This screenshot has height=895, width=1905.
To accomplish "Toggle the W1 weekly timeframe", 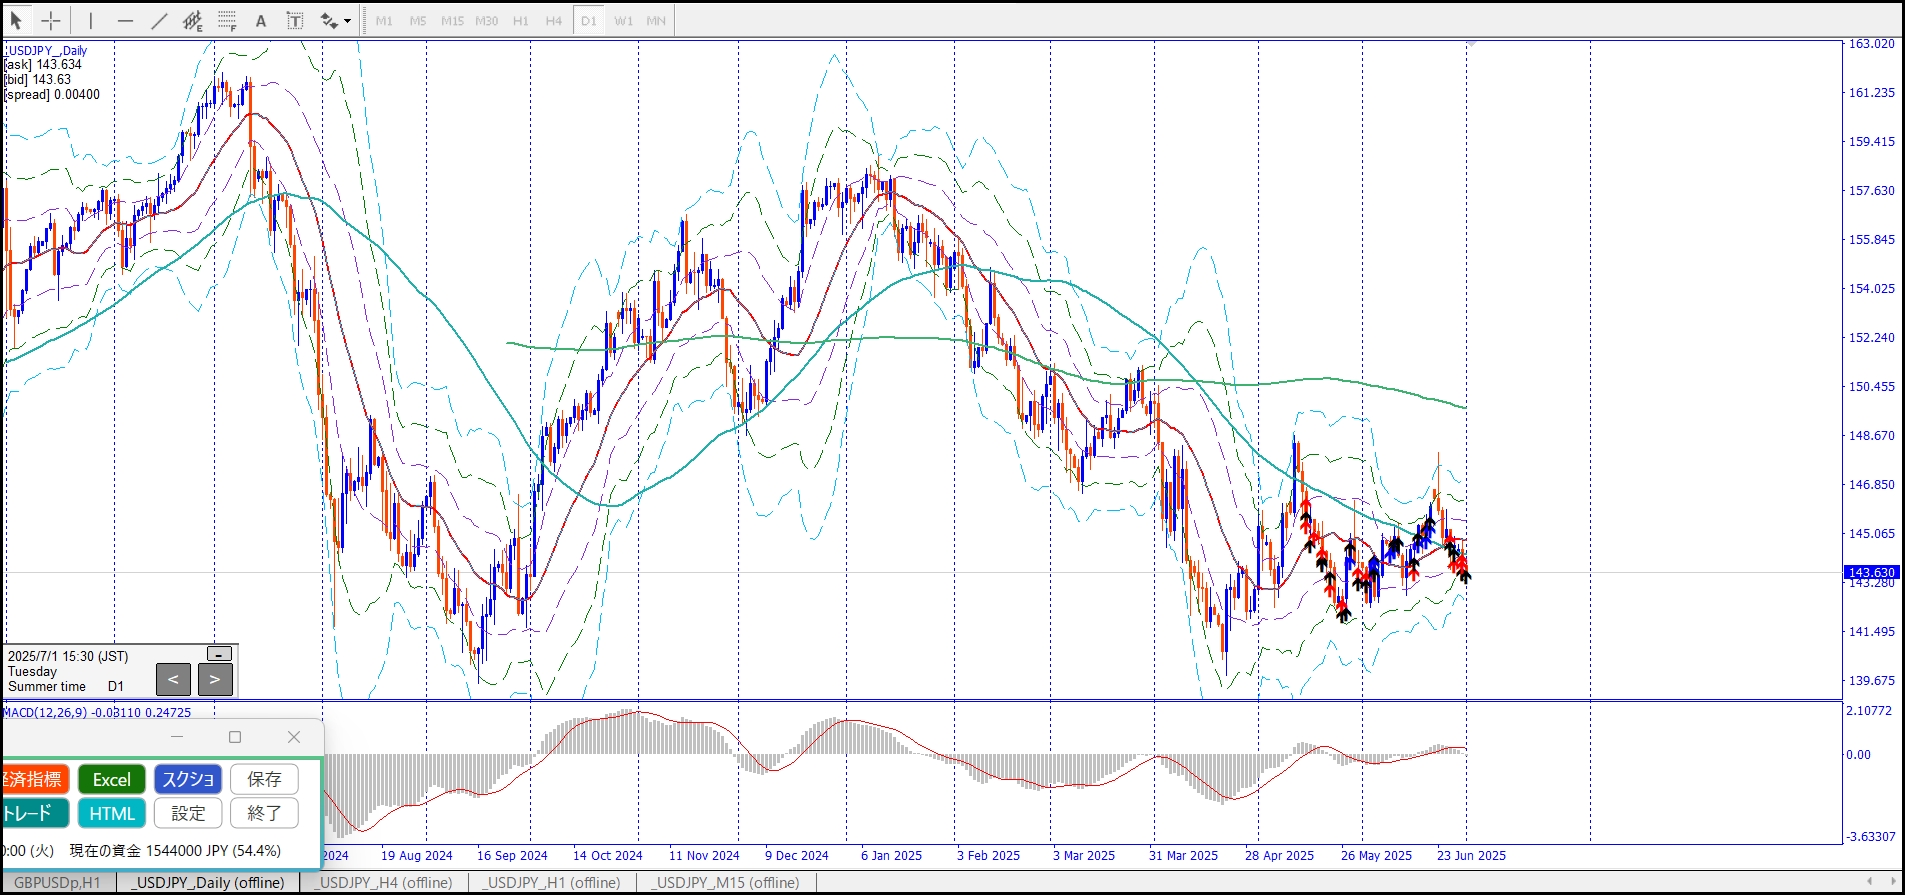I will coord(623,20).
